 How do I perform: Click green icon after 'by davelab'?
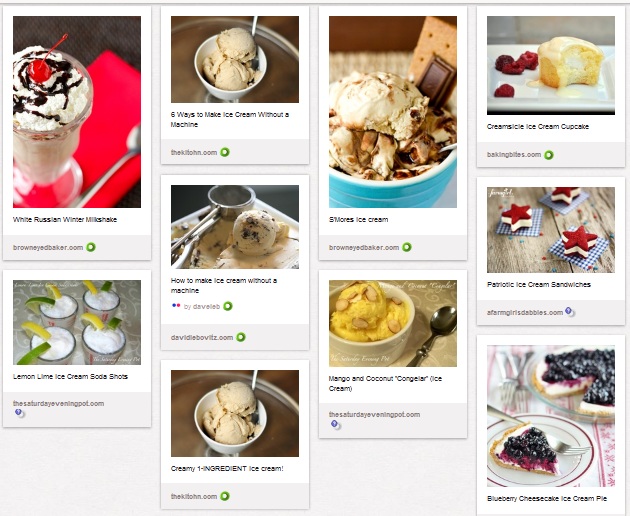pyautogui.click(x=228, y=306)
